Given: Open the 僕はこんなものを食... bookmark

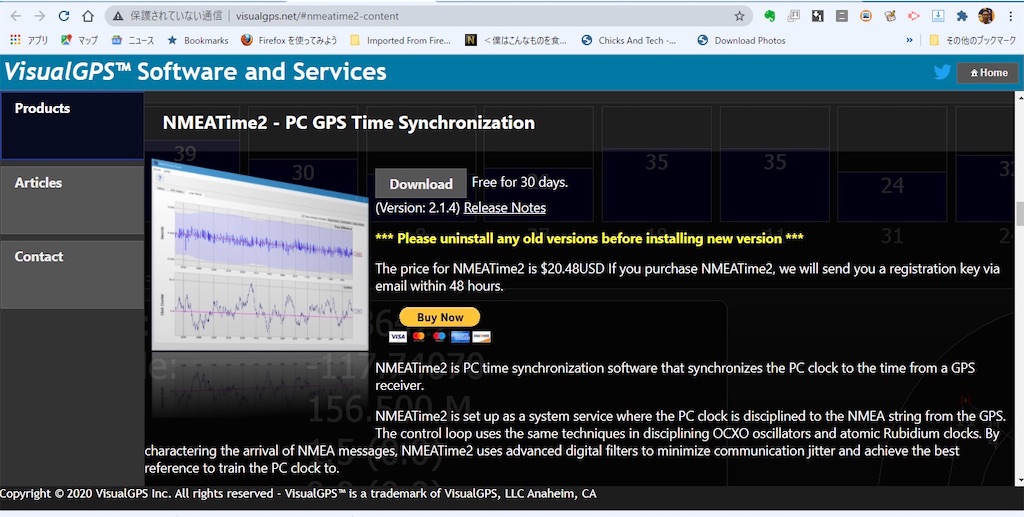Looking at the screenshot, I should (516, 40).
